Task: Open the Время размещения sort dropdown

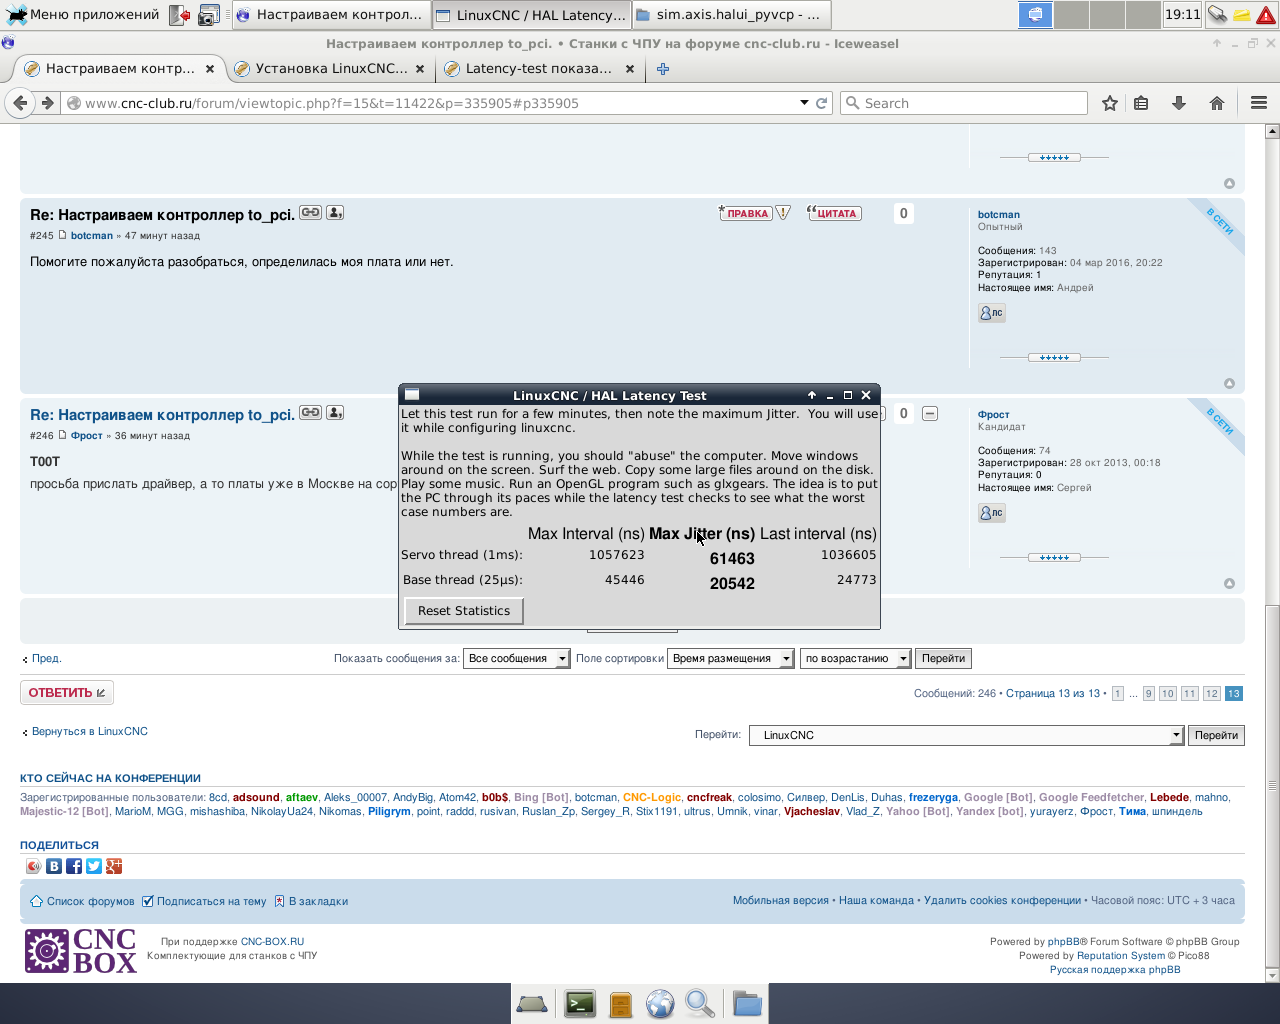Action: pyautogui.click(x=730, y=658)
